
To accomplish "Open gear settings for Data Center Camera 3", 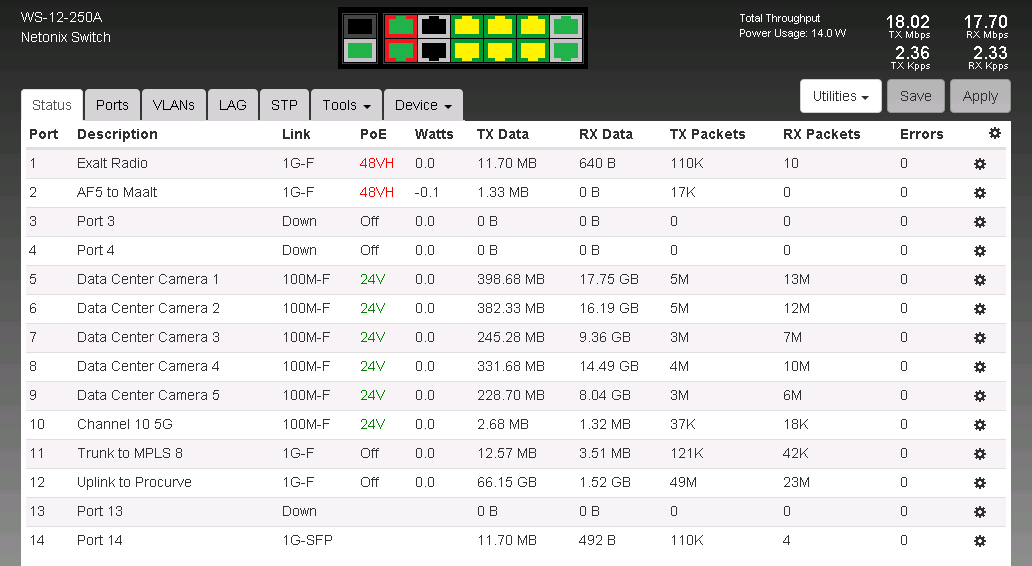I will pos(980,338).
